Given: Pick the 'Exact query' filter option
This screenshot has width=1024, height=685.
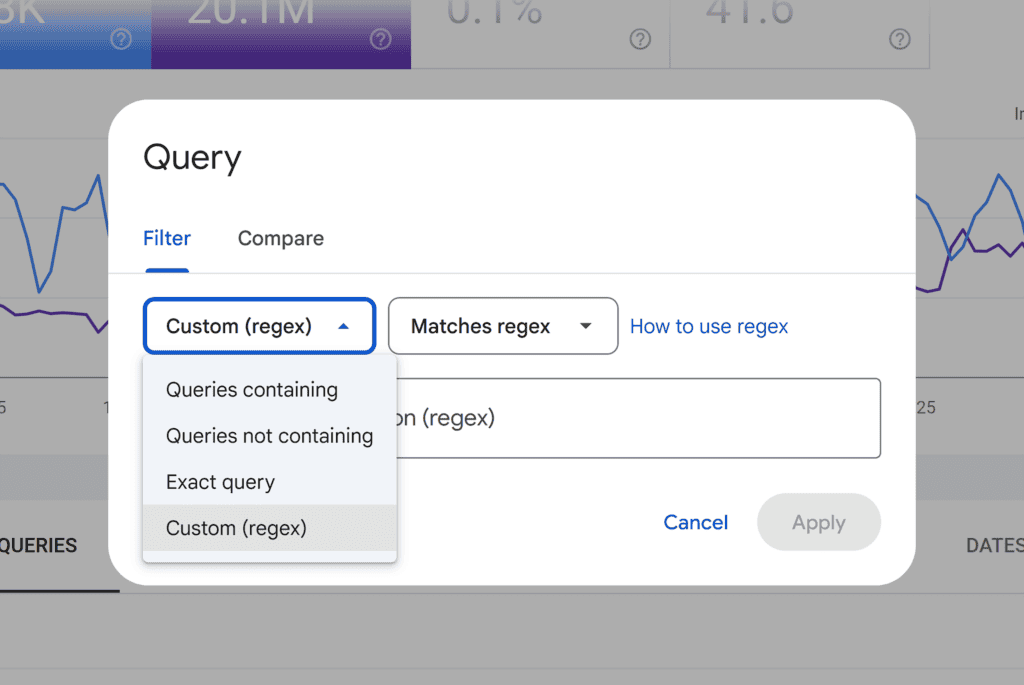Looking at the screenshot, I should [x=220, y=482].
